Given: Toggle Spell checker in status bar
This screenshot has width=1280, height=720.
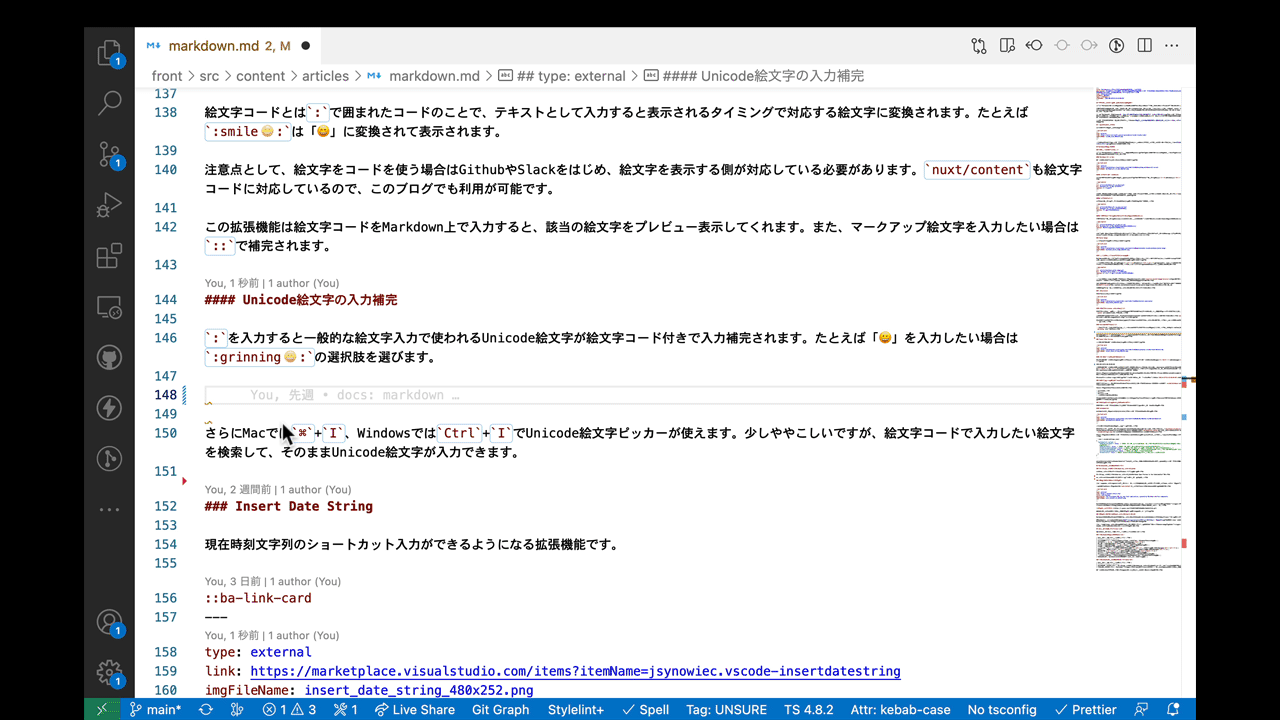Looking at the screenshot, I should tap(645, 709).
